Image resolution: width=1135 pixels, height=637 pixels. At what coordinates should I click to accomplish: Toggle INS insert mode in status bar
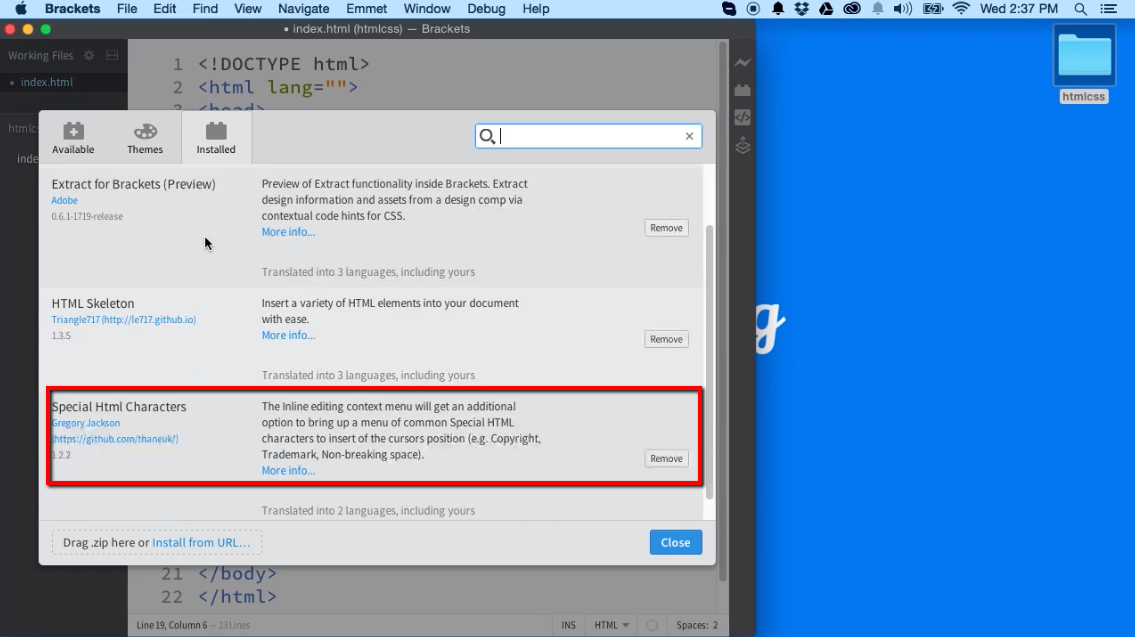[x=568, y=625]
